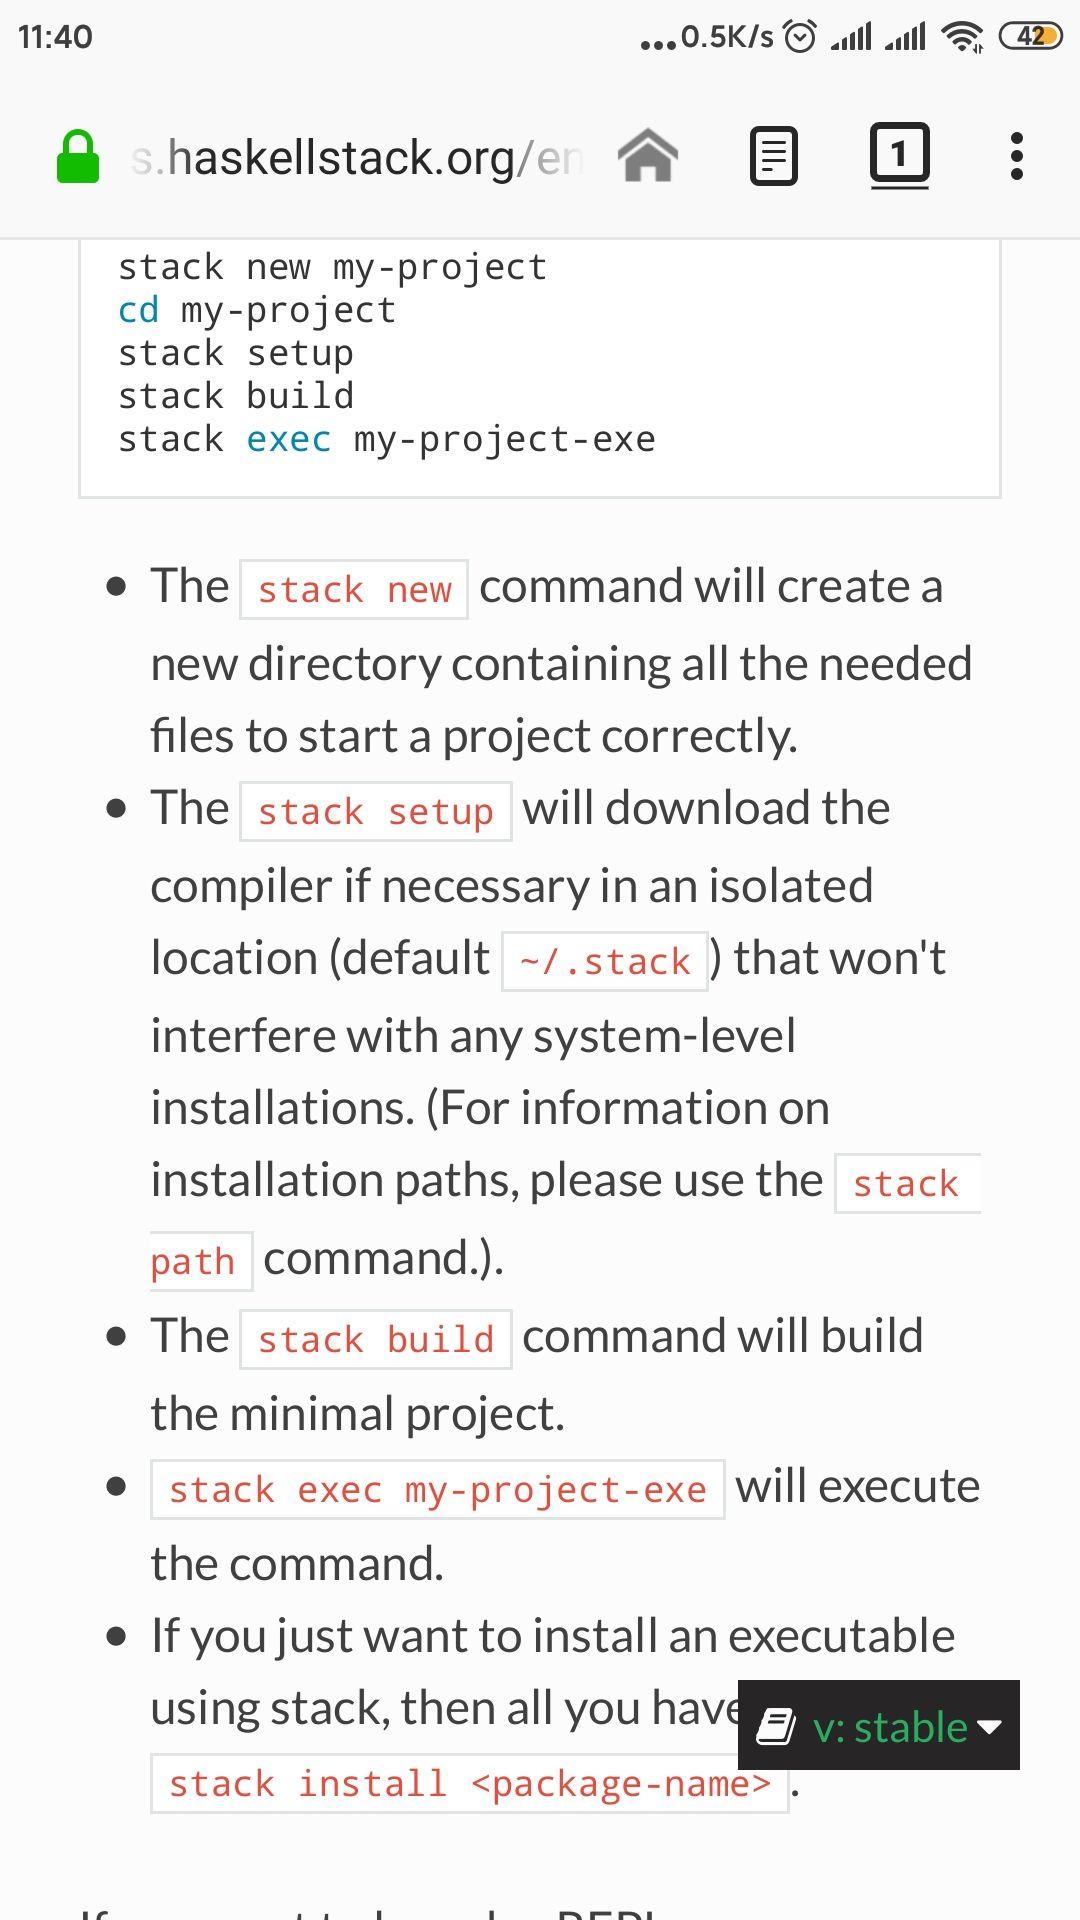Screen dimensions: 1080x1920
Task: Tap the green secure padlock icon
Action: pos(78,157)
